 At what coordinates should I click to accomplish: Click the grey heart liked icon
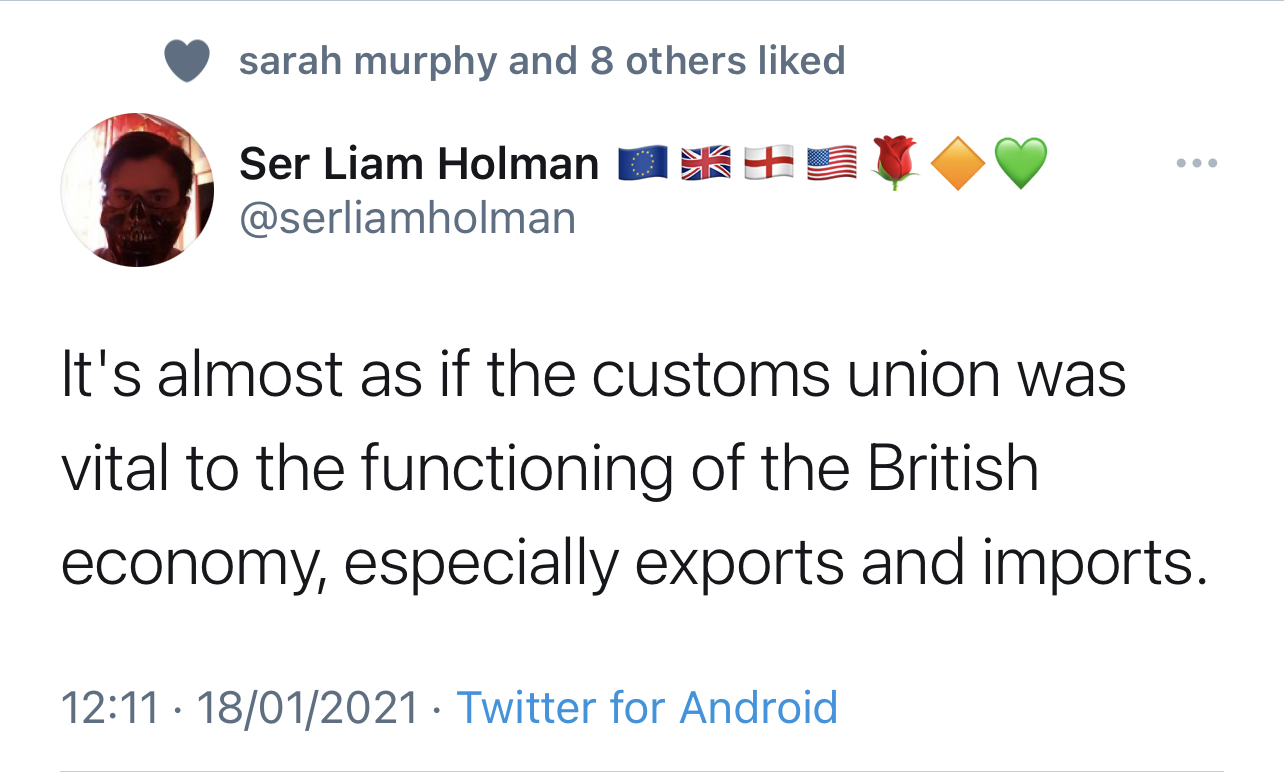(x=187, y=62)
